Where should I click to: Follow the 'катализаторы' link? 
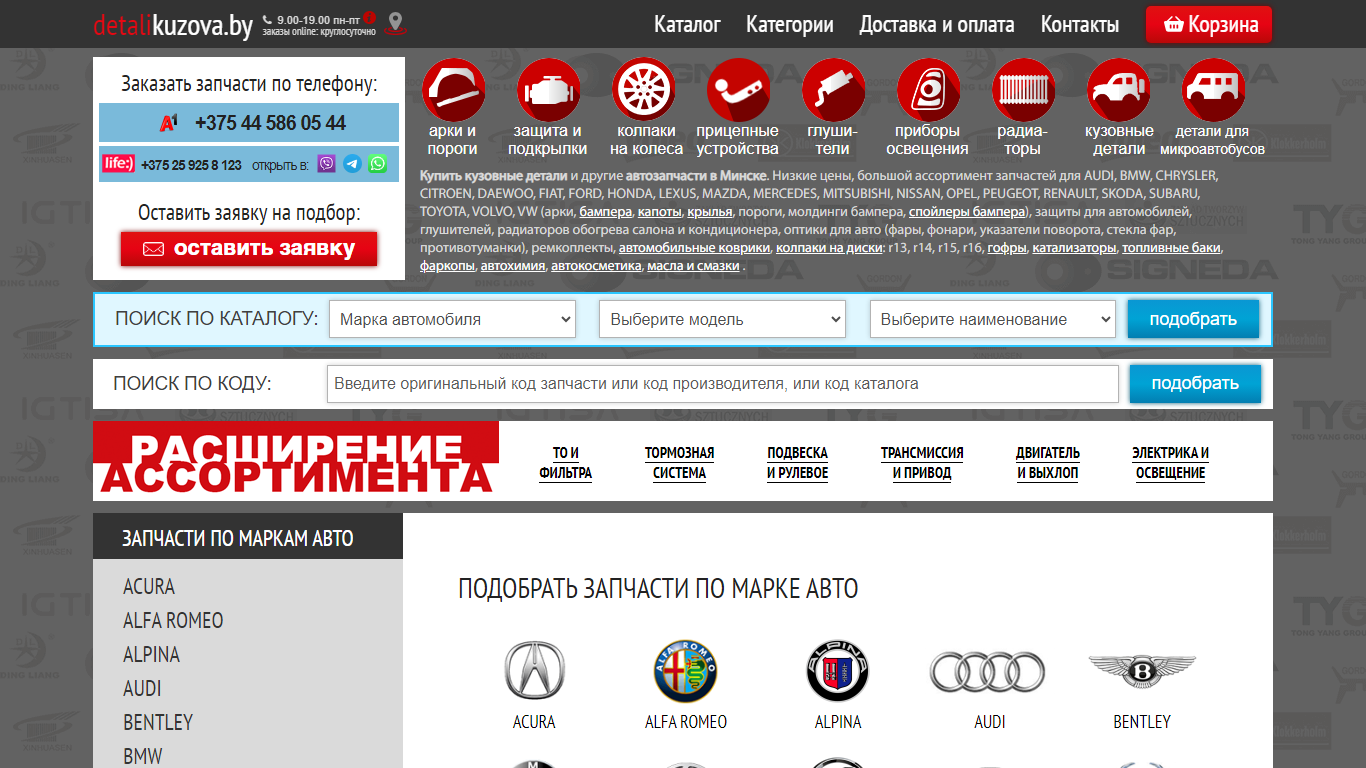tap(1074, 248)
